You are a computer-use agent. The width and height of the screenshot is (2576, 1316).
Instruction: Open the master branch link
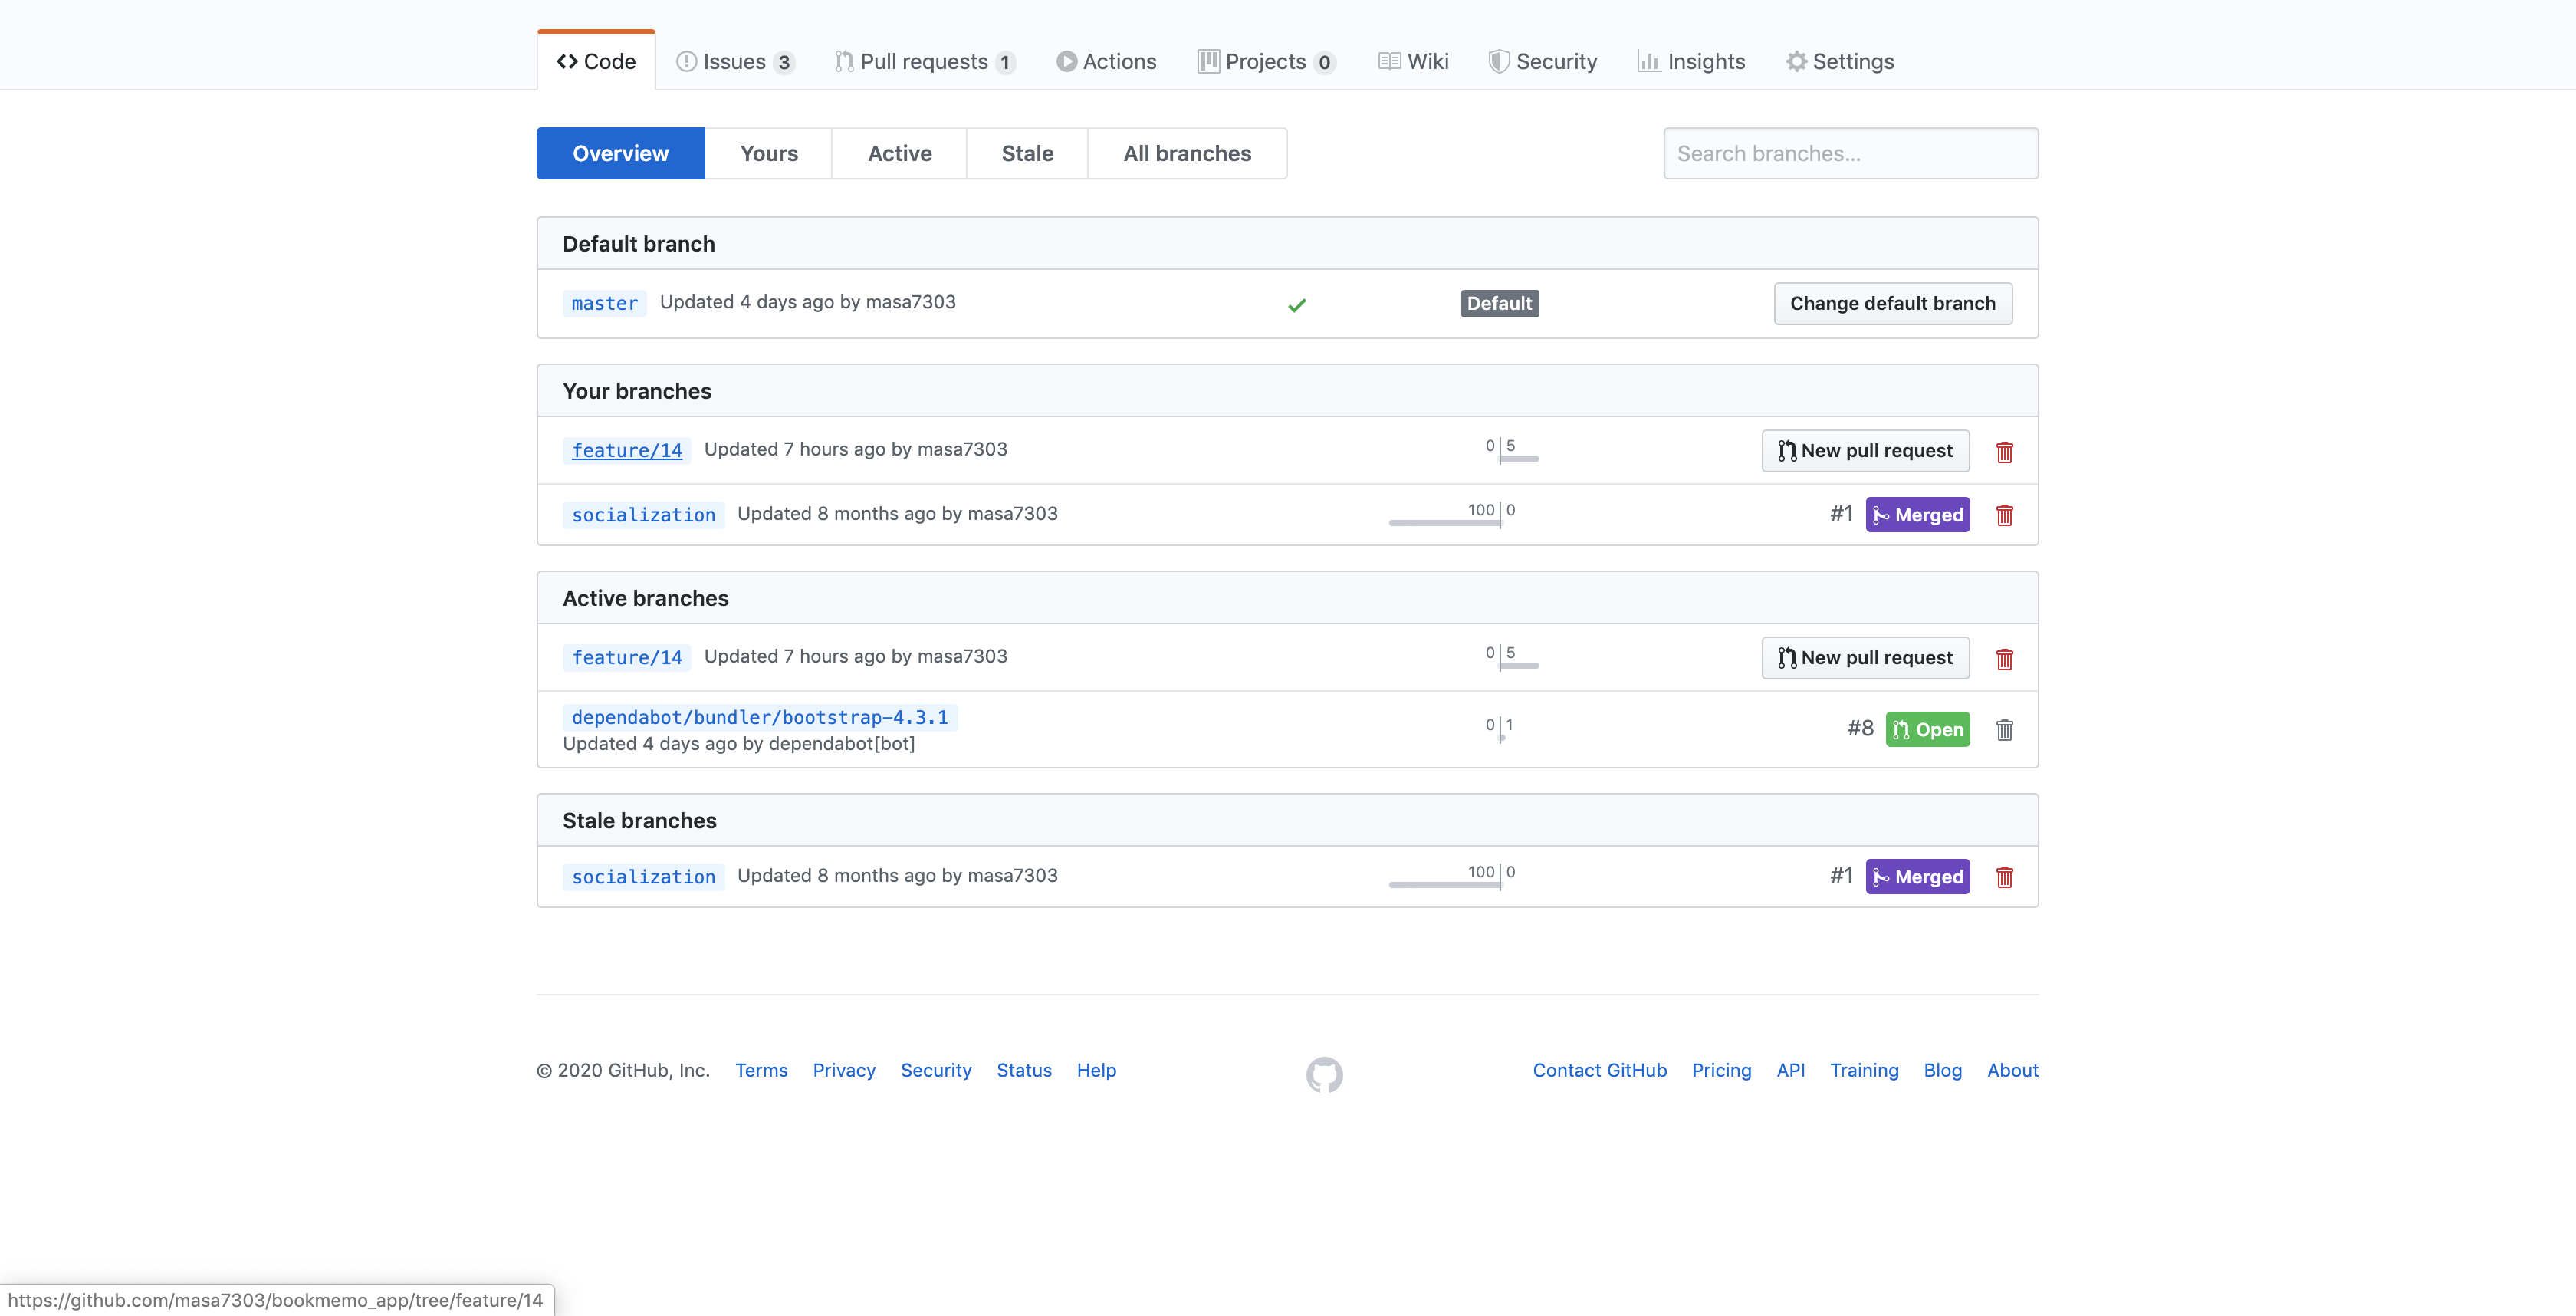tap(604, 304)
